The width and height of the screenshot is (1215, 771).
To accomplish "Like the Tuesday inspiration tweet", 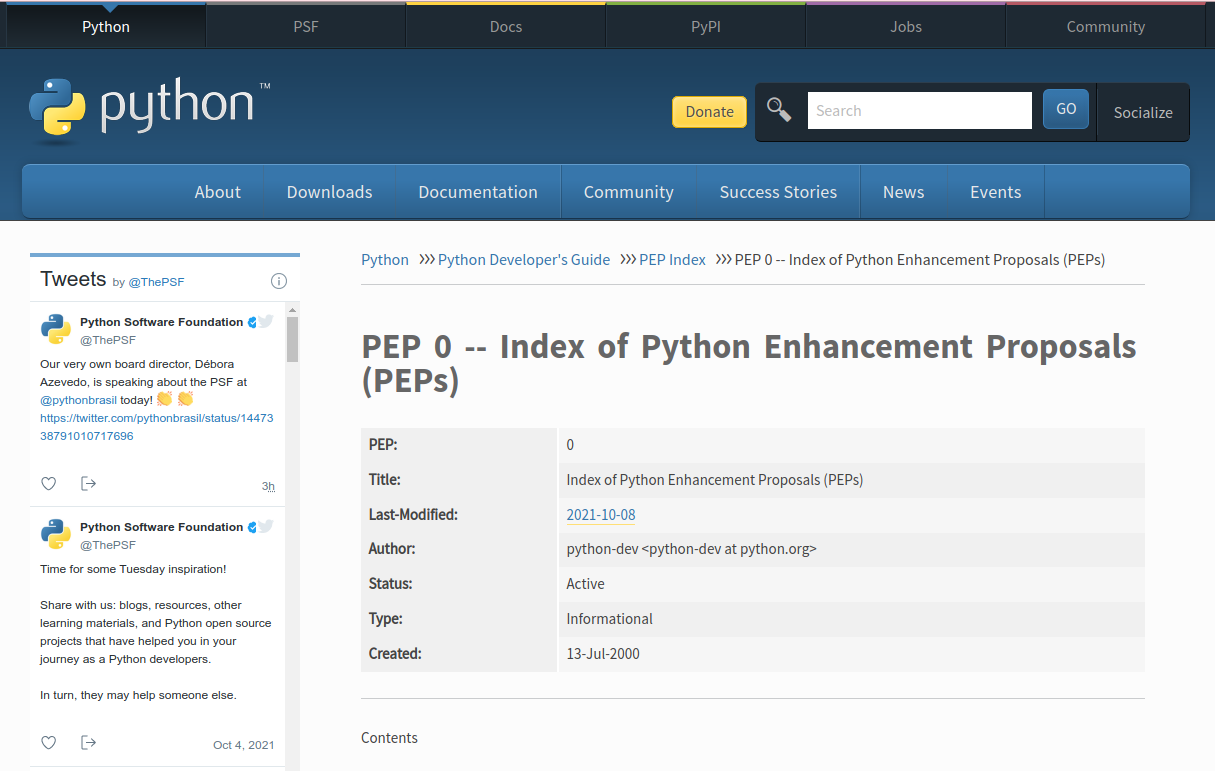I will pyautogui.click(x=48, y=743).
